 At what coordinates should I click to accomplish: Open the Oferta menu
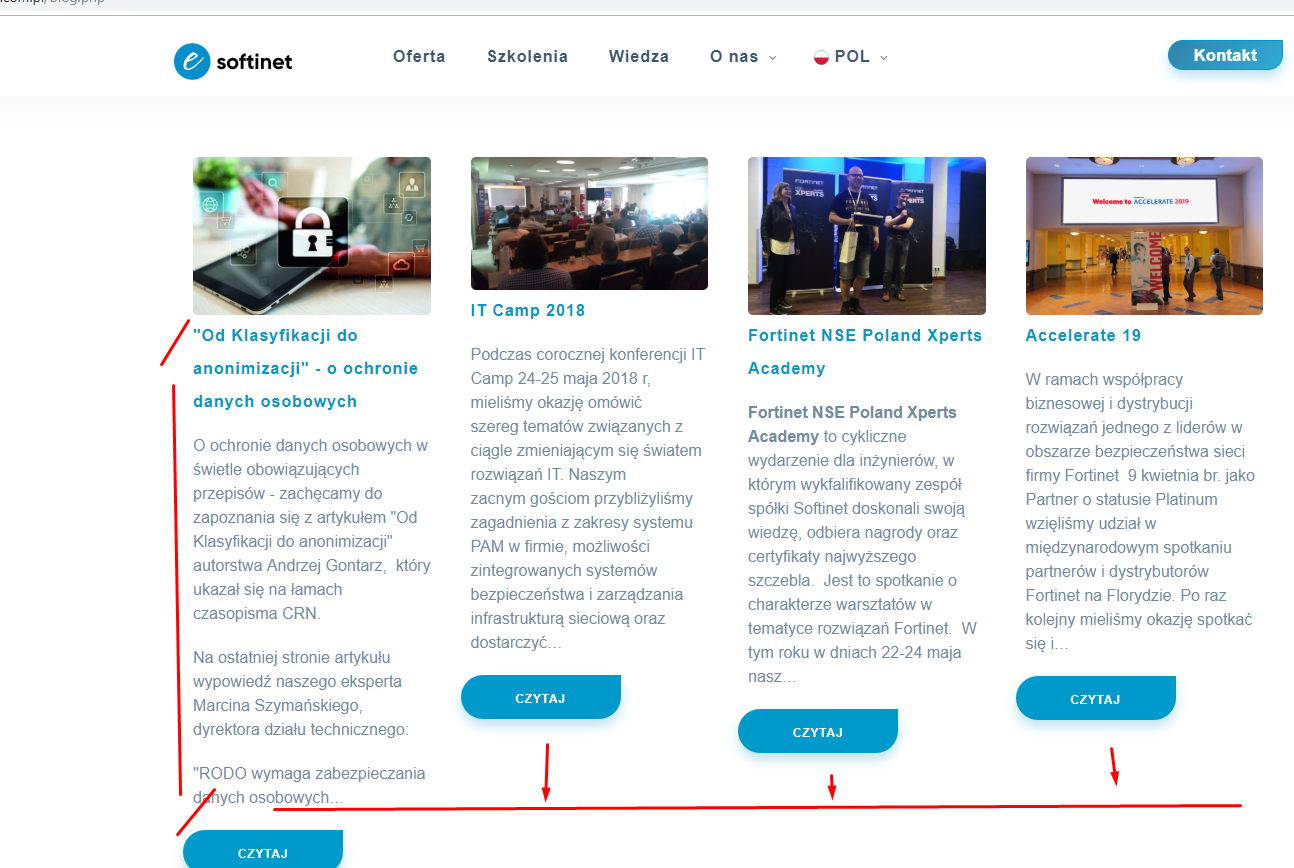click(419, 56)
